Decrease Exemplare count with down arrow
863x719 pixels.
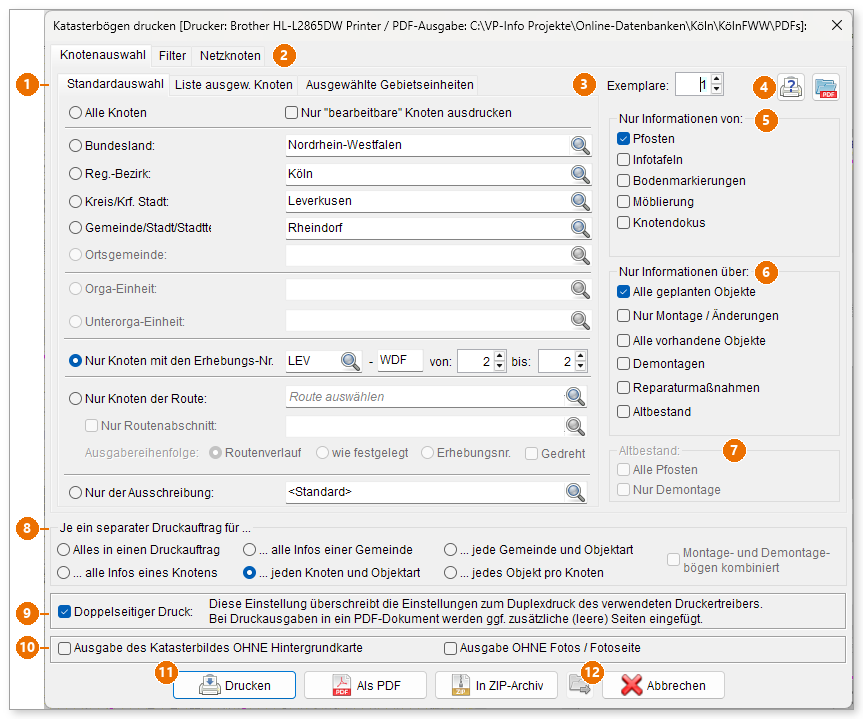tap(717, 90)
